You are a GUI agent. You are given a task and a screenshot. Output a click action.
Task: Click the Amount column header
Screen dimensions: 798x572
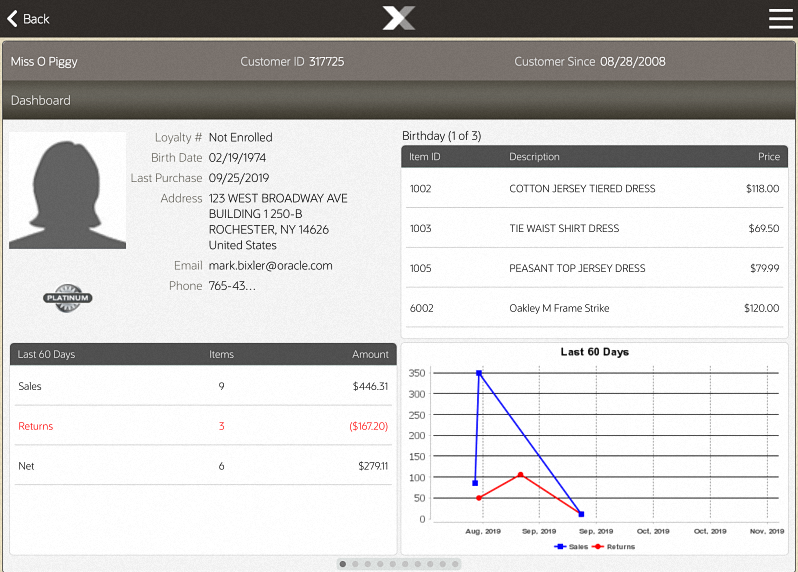coord(370,354)
